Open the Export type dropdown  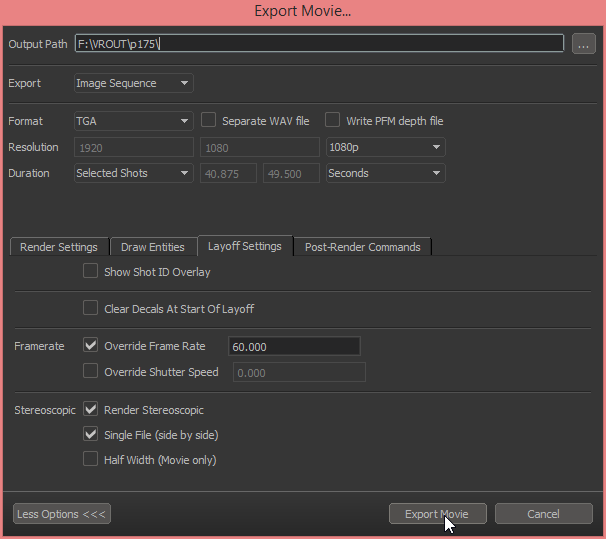[134, 83]
